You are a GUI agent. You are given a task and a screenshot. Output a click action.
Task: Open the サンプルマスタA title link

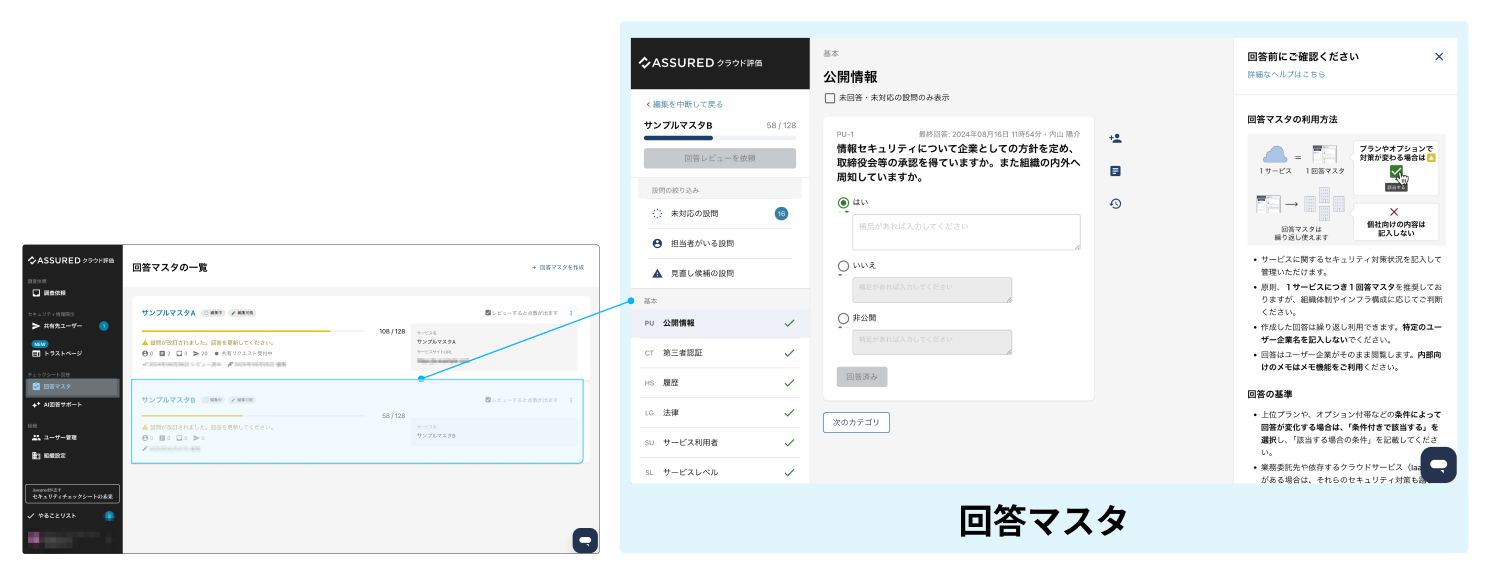168,313
